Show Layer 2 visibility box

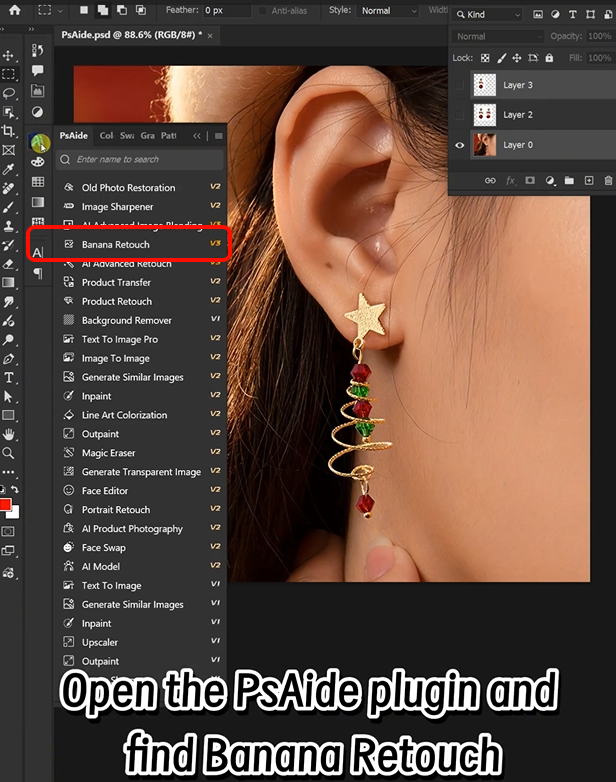[x=459, y=115]
